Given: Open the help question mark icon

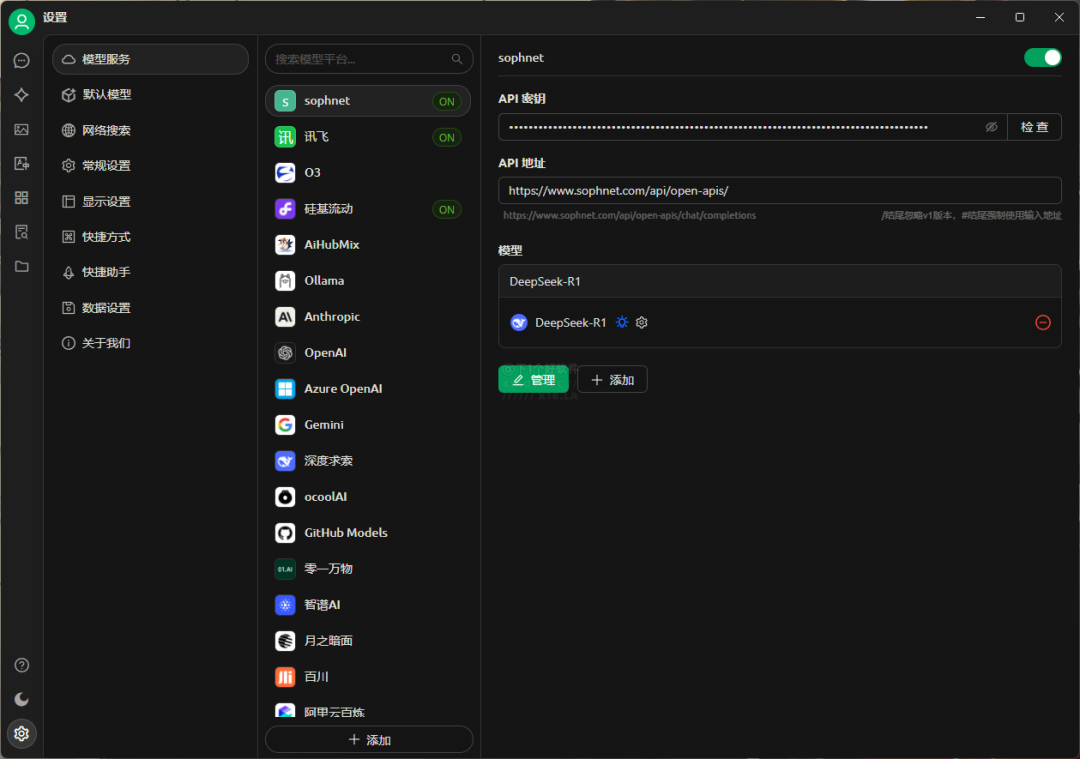Looking at the screenshot, I should pos(21,665).
